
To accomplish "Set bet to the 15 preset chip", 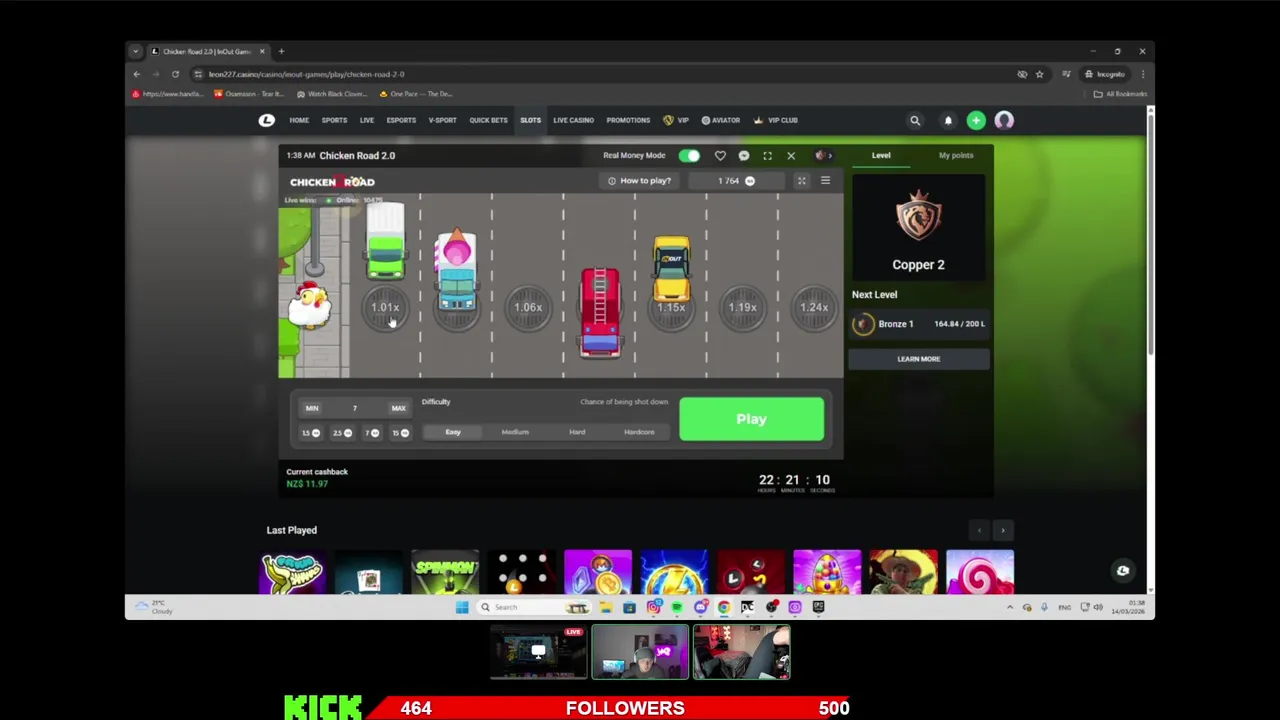I will coord(400,433).
